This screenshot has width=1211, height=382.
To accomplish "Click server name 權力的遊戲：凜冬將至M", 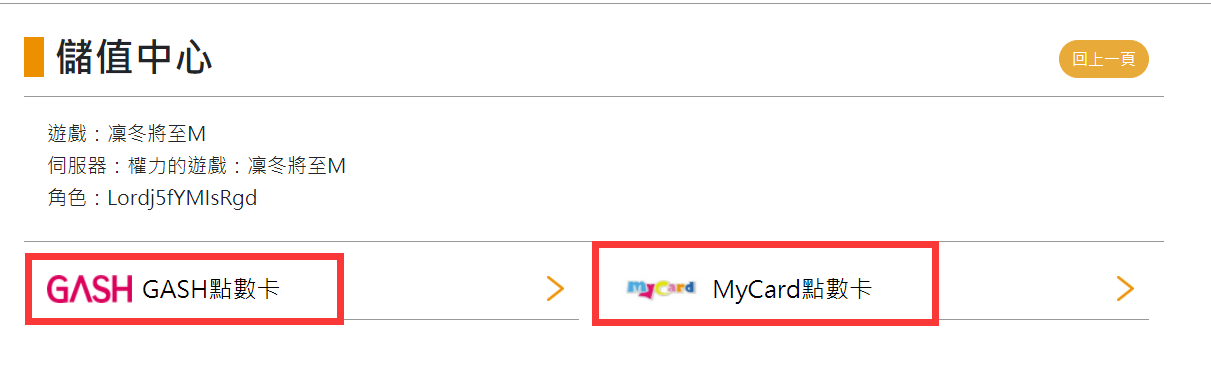I will point(237,166).
